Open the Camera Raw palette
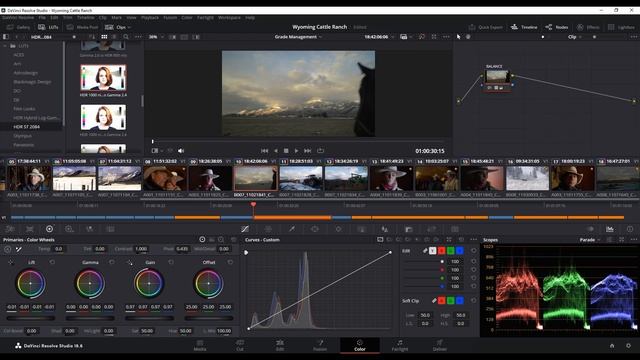Viewport: 640px width, 360px height. [x=10, y=229]
